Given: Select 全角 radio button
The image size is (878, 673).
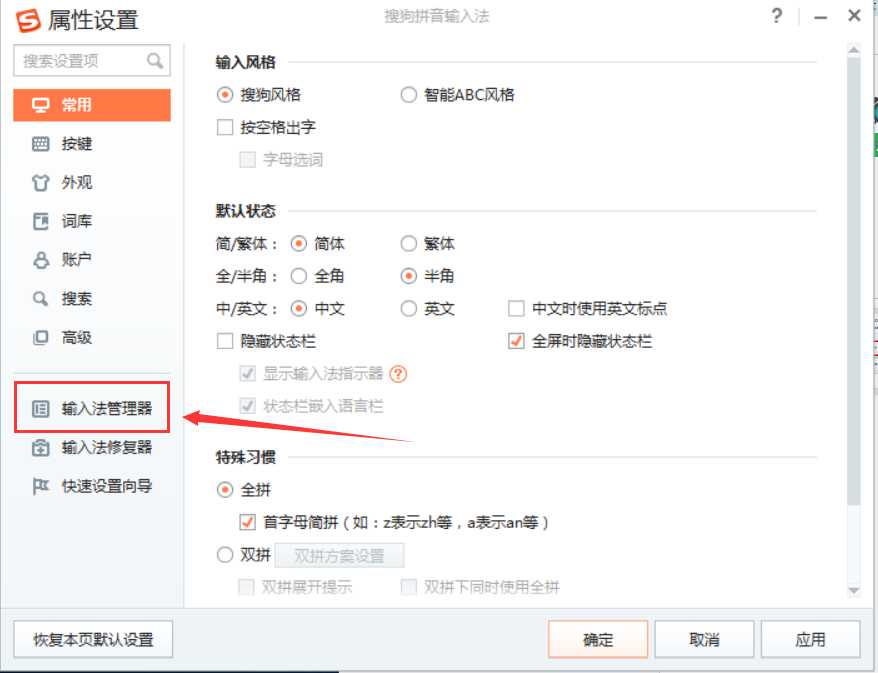Looking at the screenshot, I should coord(299,276).
